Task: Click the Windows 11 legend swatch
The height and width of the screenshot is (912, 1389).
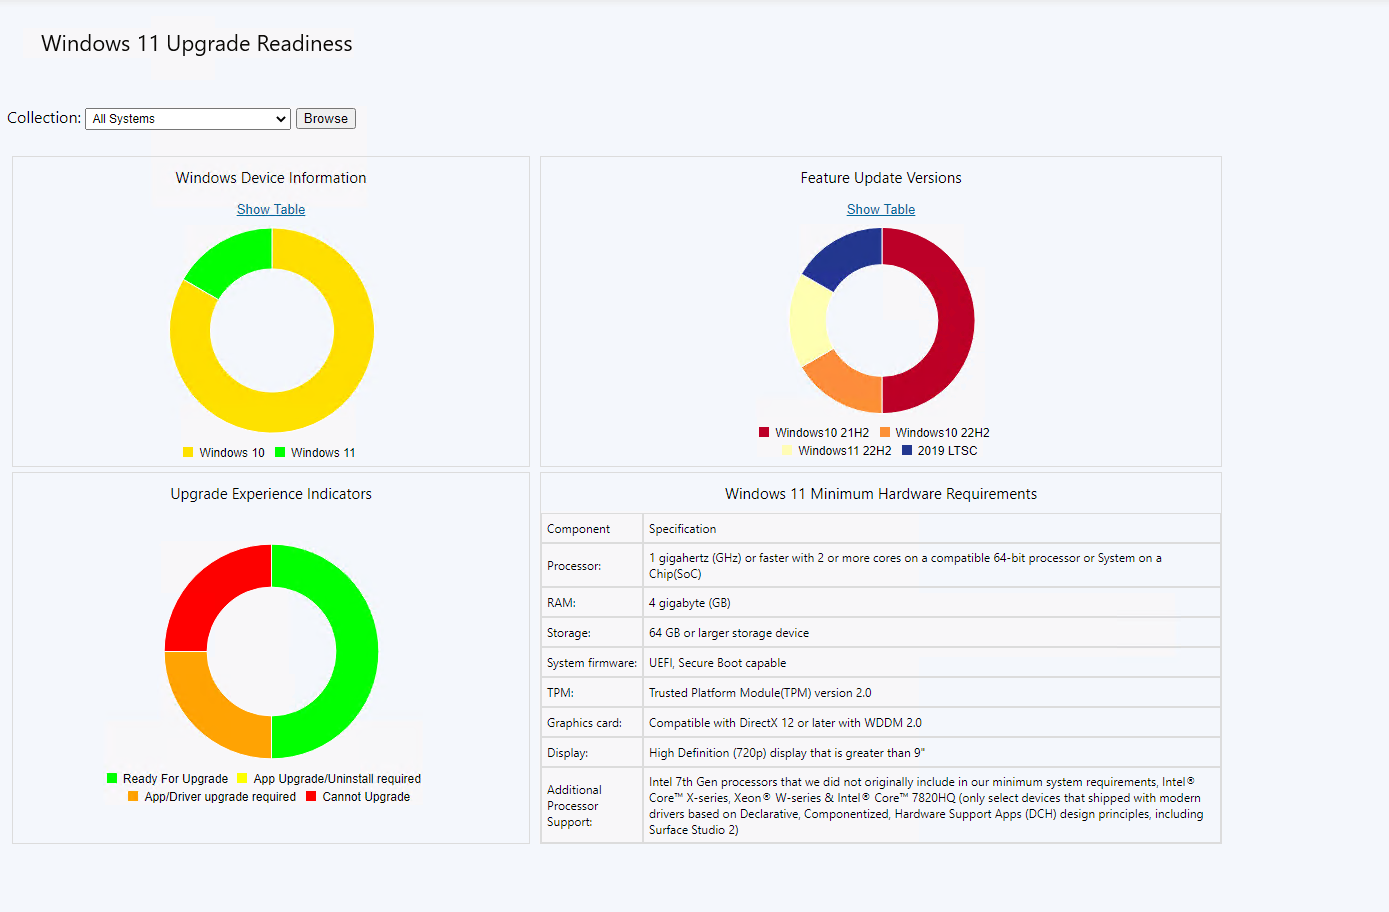Action: tap(280, 453)
